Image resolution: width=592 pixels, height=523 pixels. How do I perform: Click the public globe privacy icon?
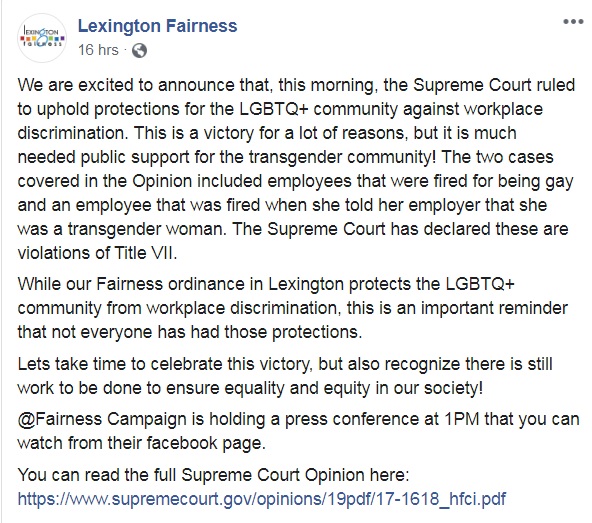coord(139,50)
